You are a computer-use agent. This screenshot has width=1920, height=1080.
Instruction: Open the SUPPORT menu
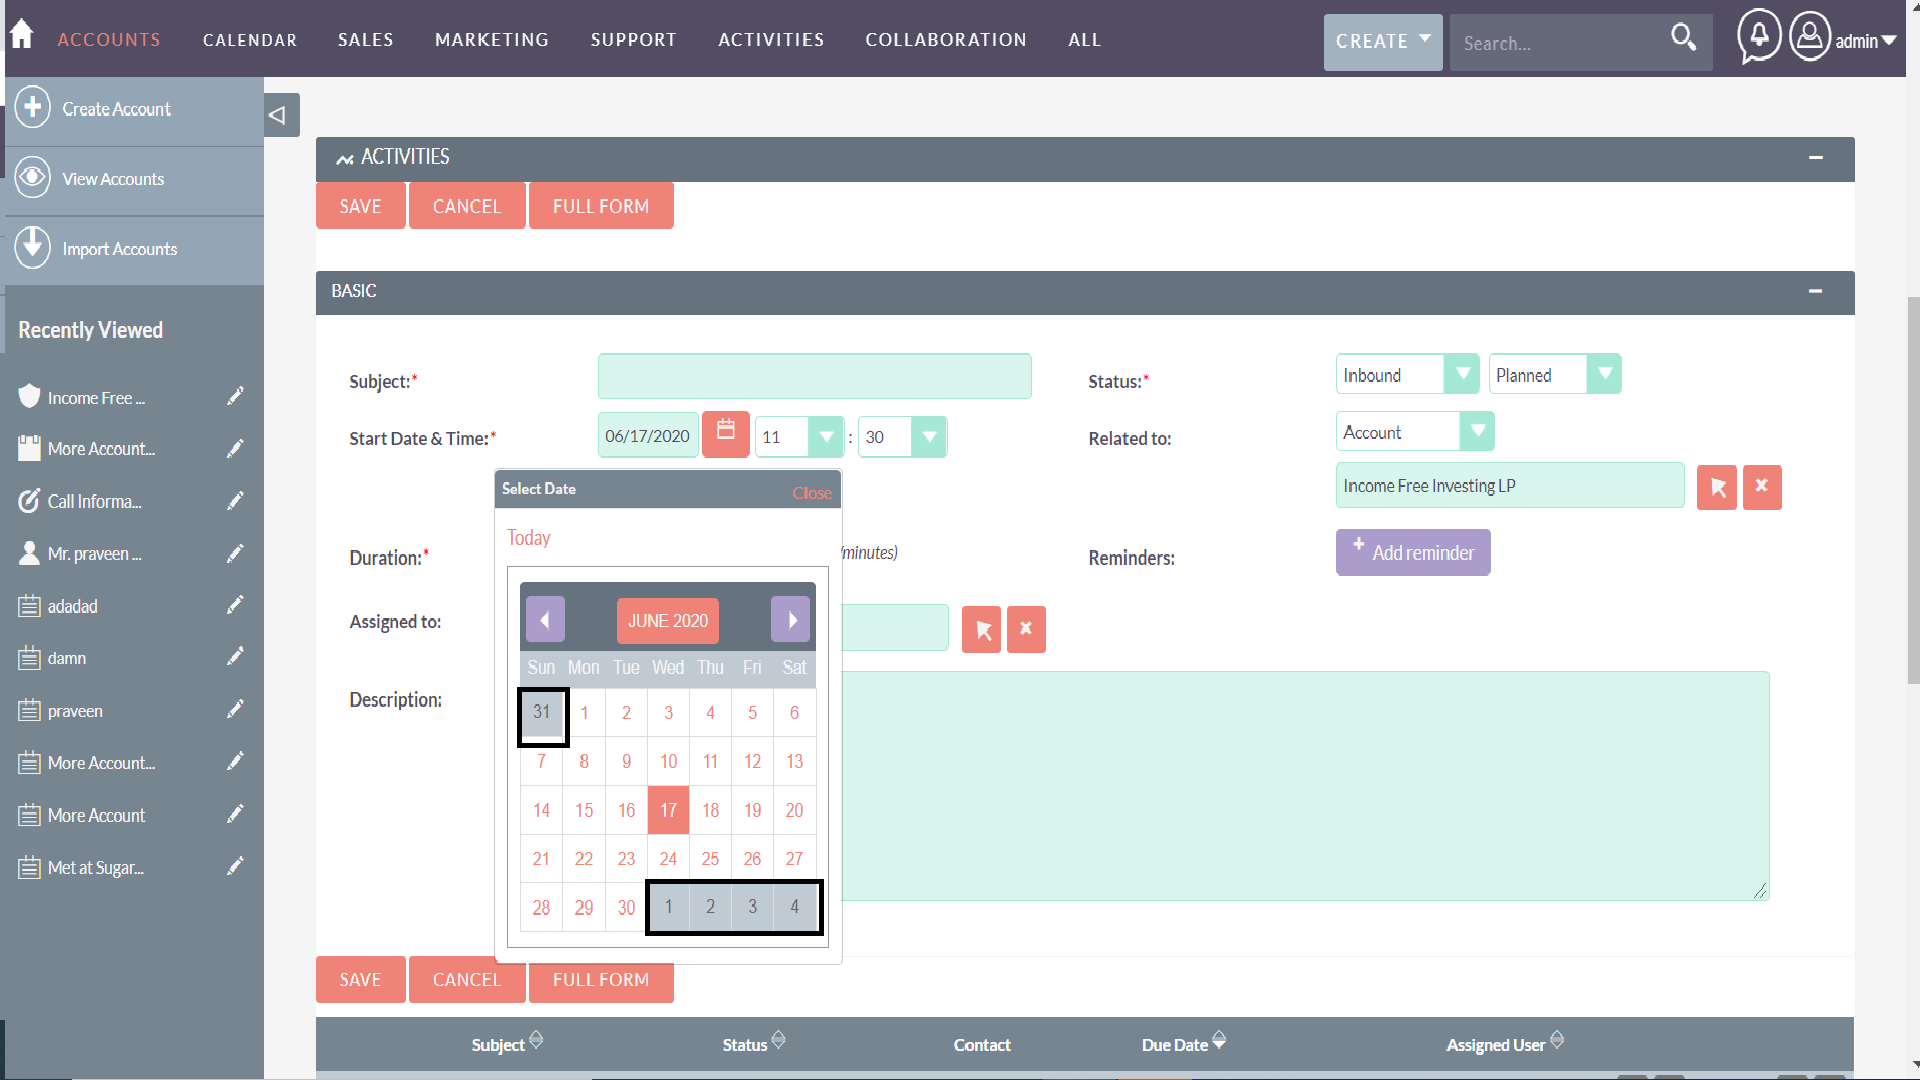[x=633, y=40]
